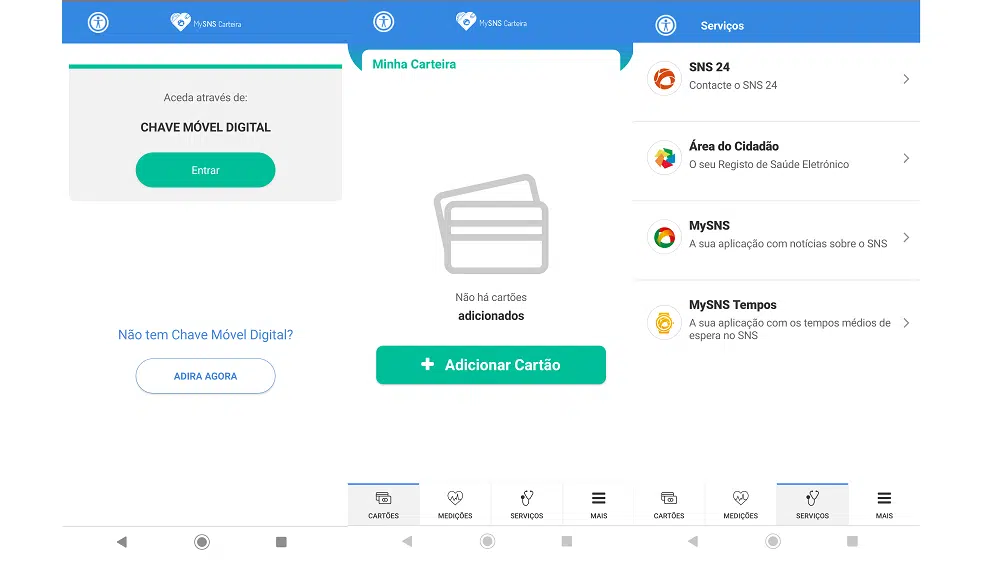
Task: Expand the SNS 24 row chevron
Action: pos(906,79)
